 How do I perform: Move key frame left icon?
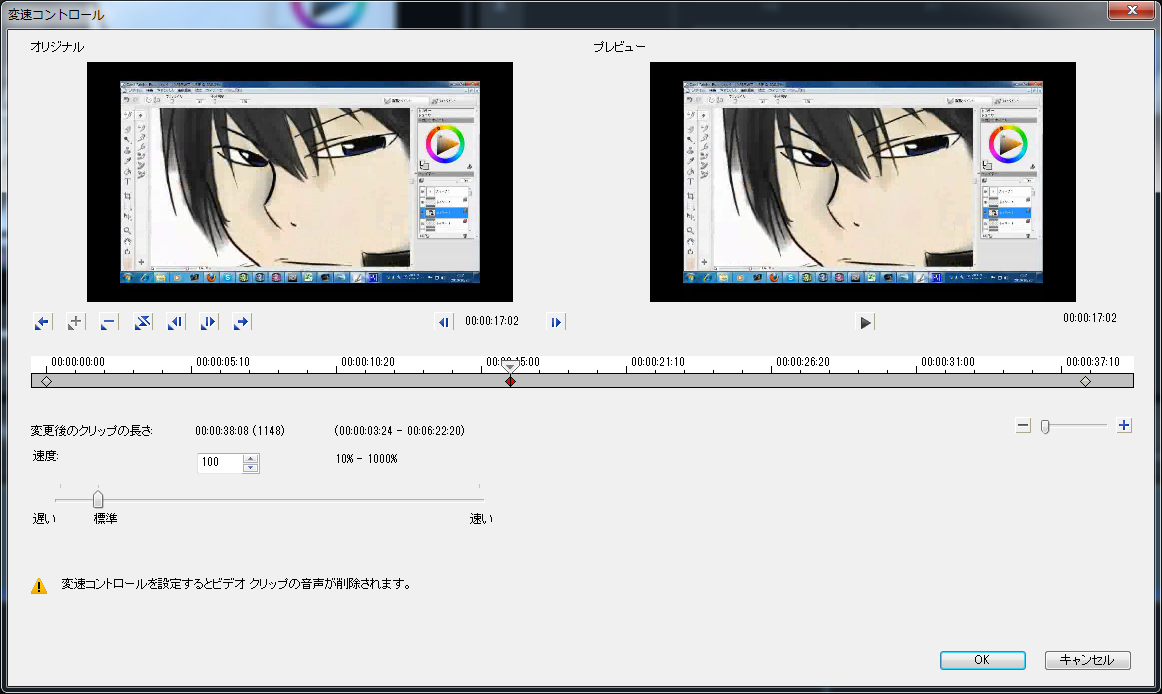[176, 322]
